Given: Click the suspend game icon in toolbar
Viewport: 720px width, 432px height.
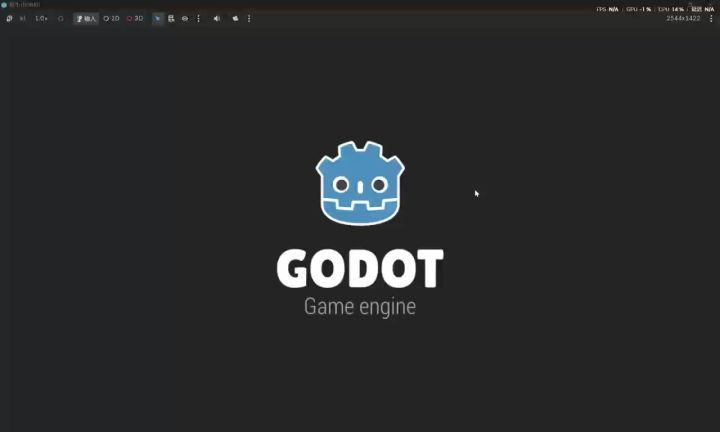Looking at the screenshot, I should click(9, 18).
